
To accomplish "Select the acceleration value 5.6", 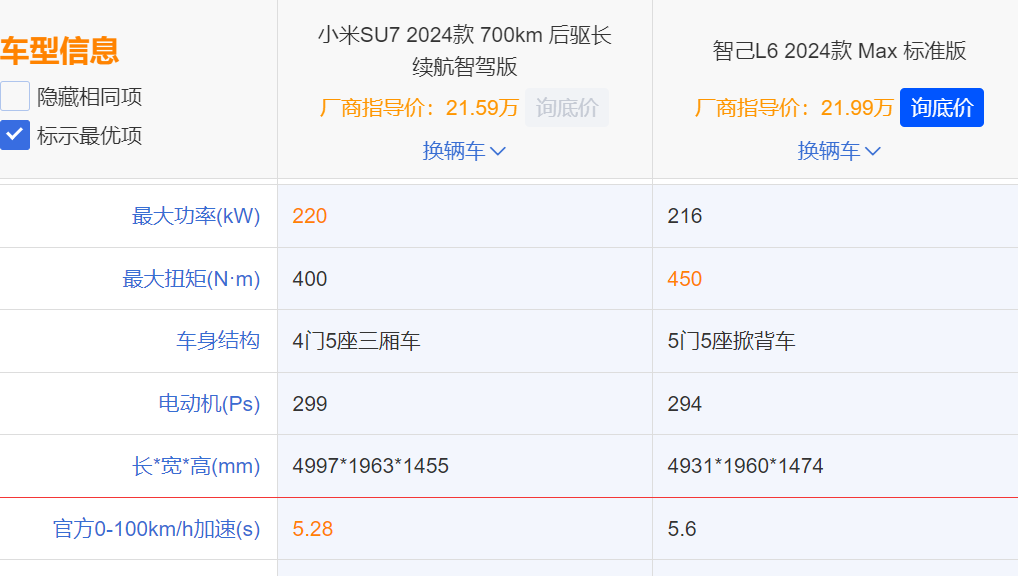I will (682, 529).
